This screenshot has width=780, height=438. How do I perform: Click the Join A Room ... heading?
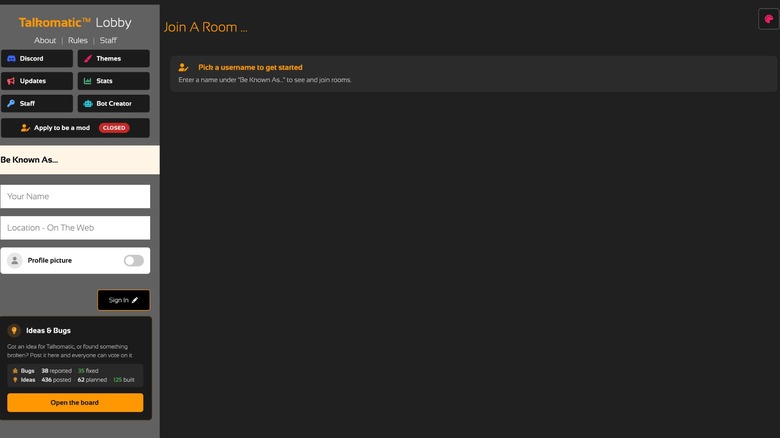[205, 27]
